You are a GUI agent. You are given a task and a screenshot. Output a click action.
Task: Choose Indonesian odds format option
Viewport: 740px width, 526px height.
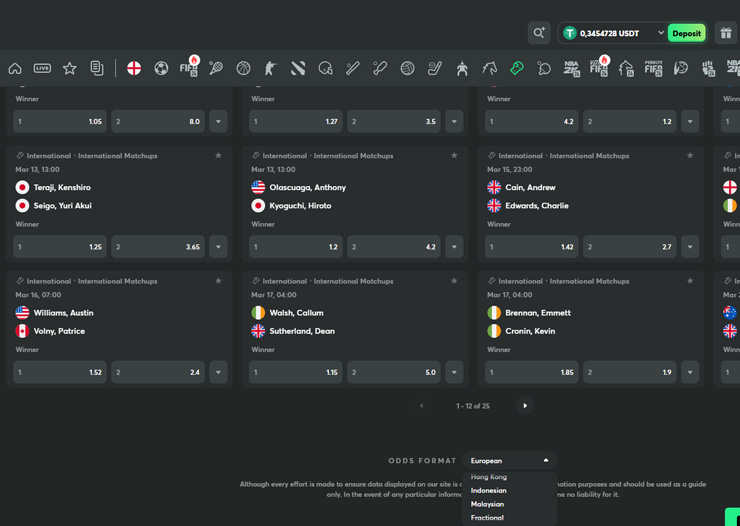489,491
